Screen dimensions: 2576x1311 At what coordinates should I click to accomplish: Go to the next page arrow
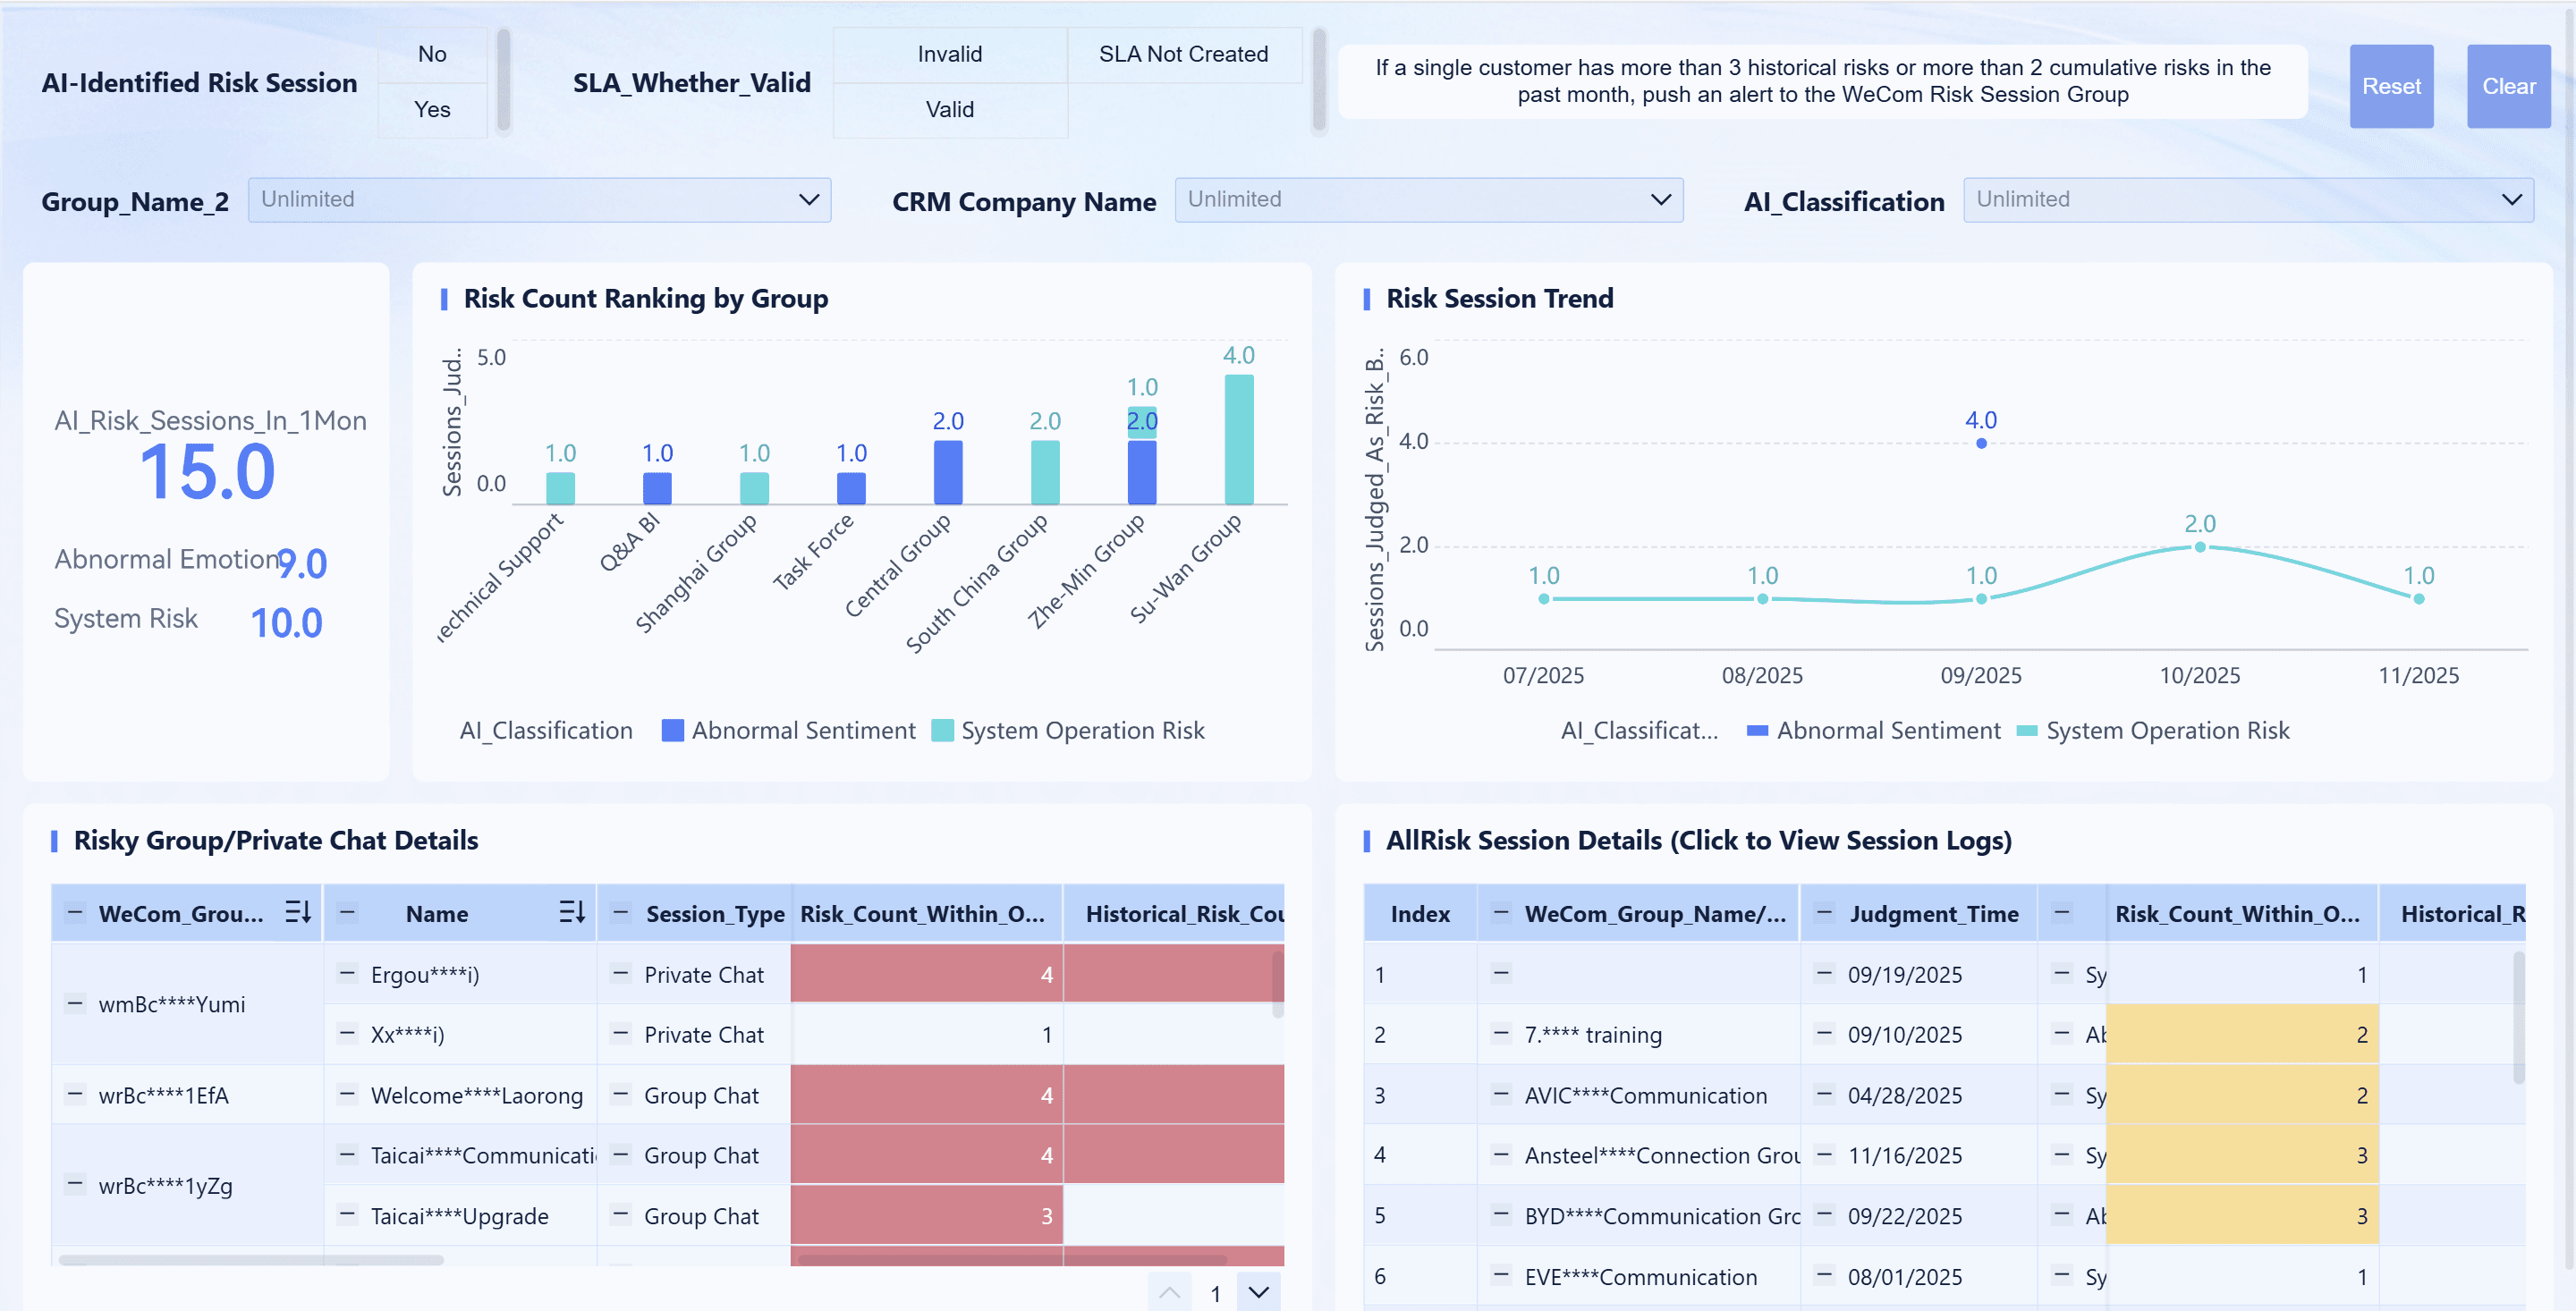coord(1258,1292)
